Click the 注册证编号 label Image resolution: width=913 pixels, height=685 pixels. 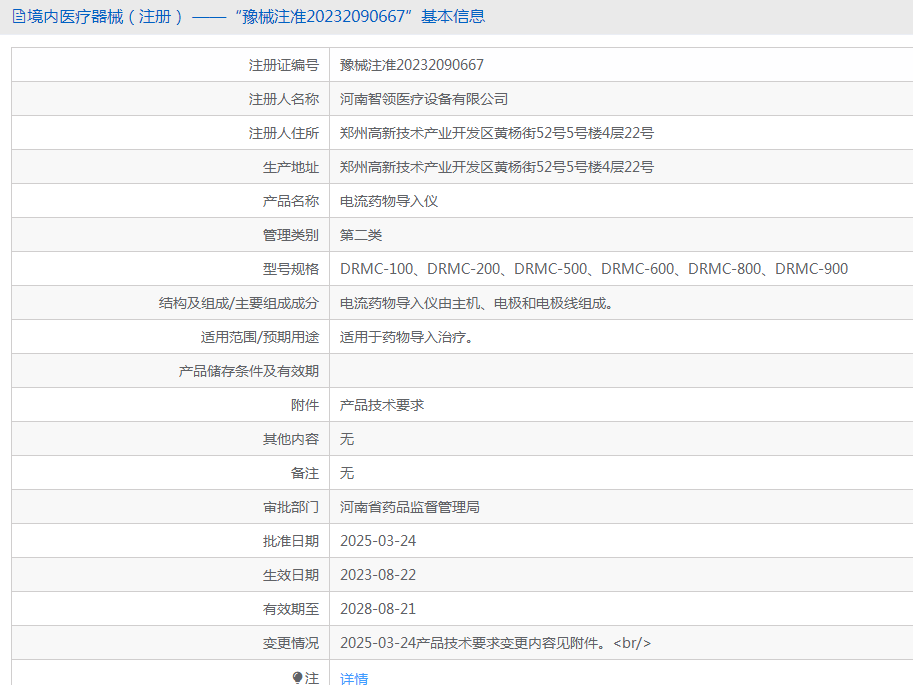pos(284,65)
